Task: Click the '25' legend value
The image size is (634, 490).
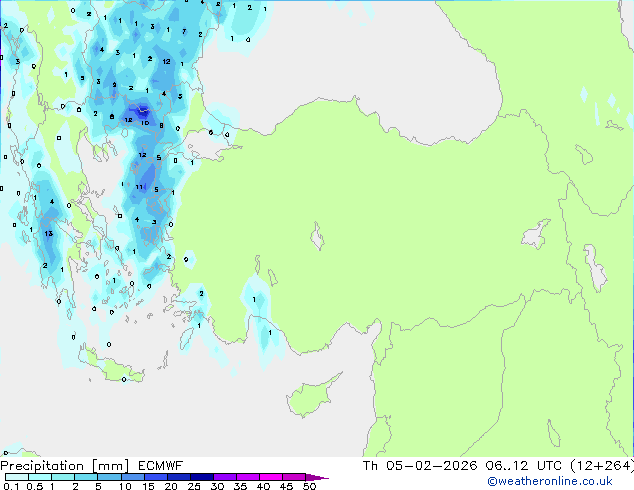Action: [194, 486]
